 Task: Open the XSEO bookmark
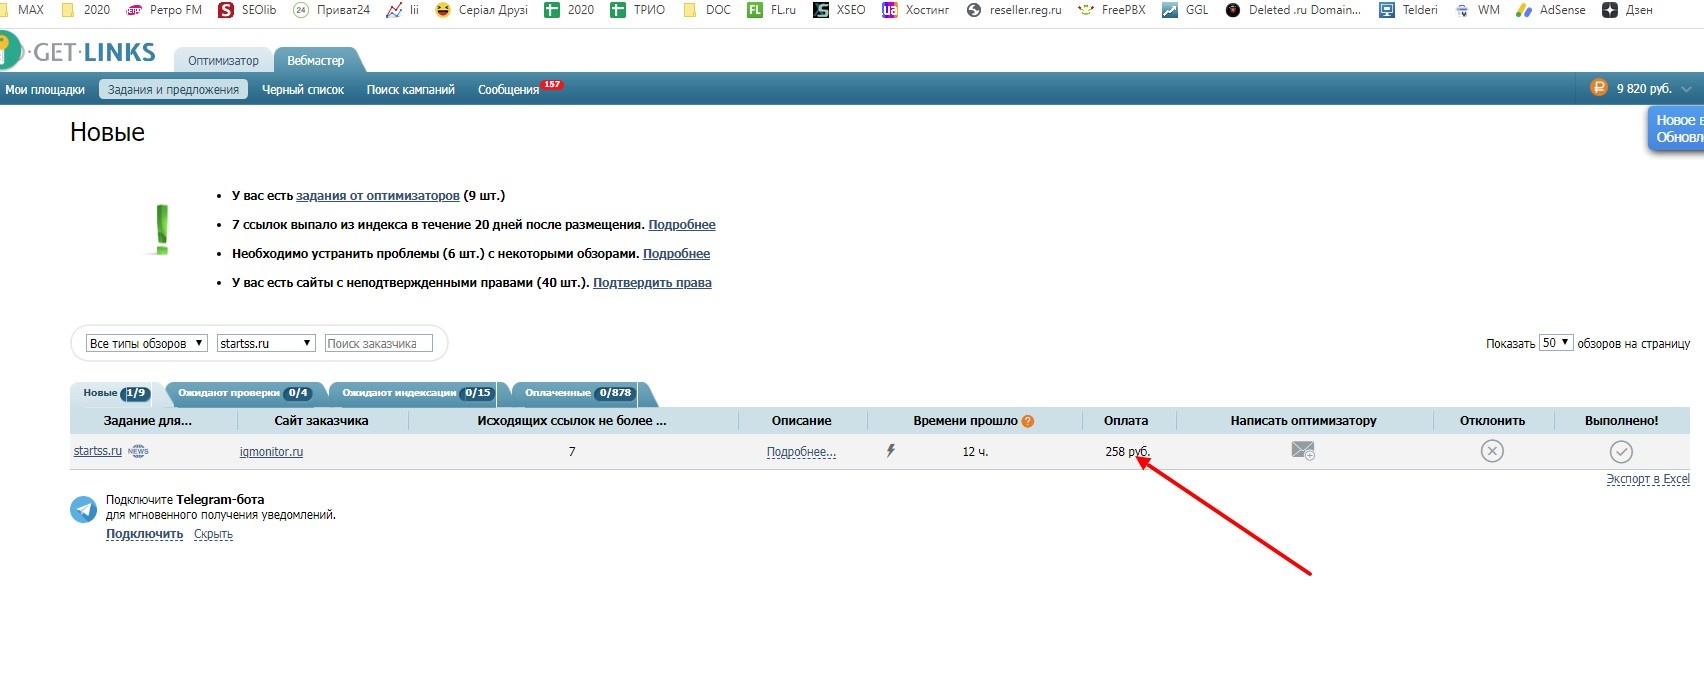tap(839, 10)
